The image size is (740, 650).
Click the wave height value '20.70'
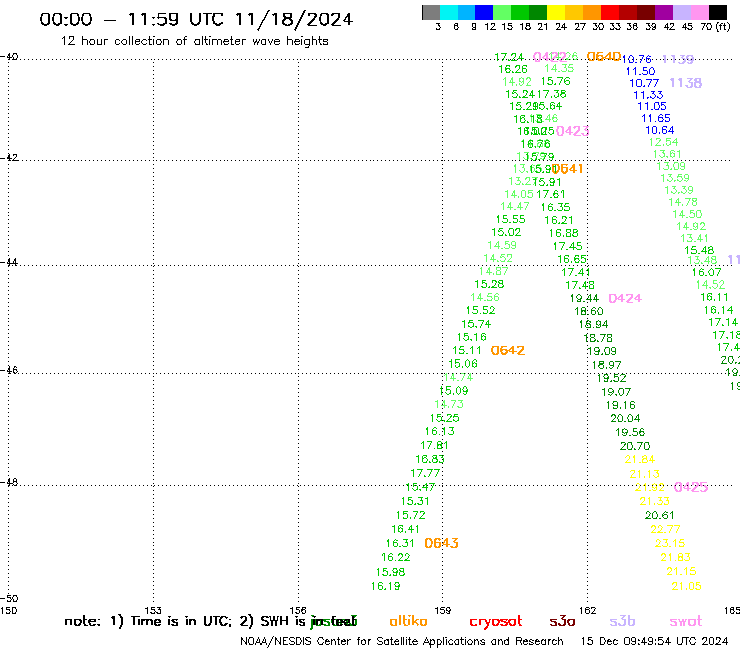pyautogui.click(x=635, y=446)
